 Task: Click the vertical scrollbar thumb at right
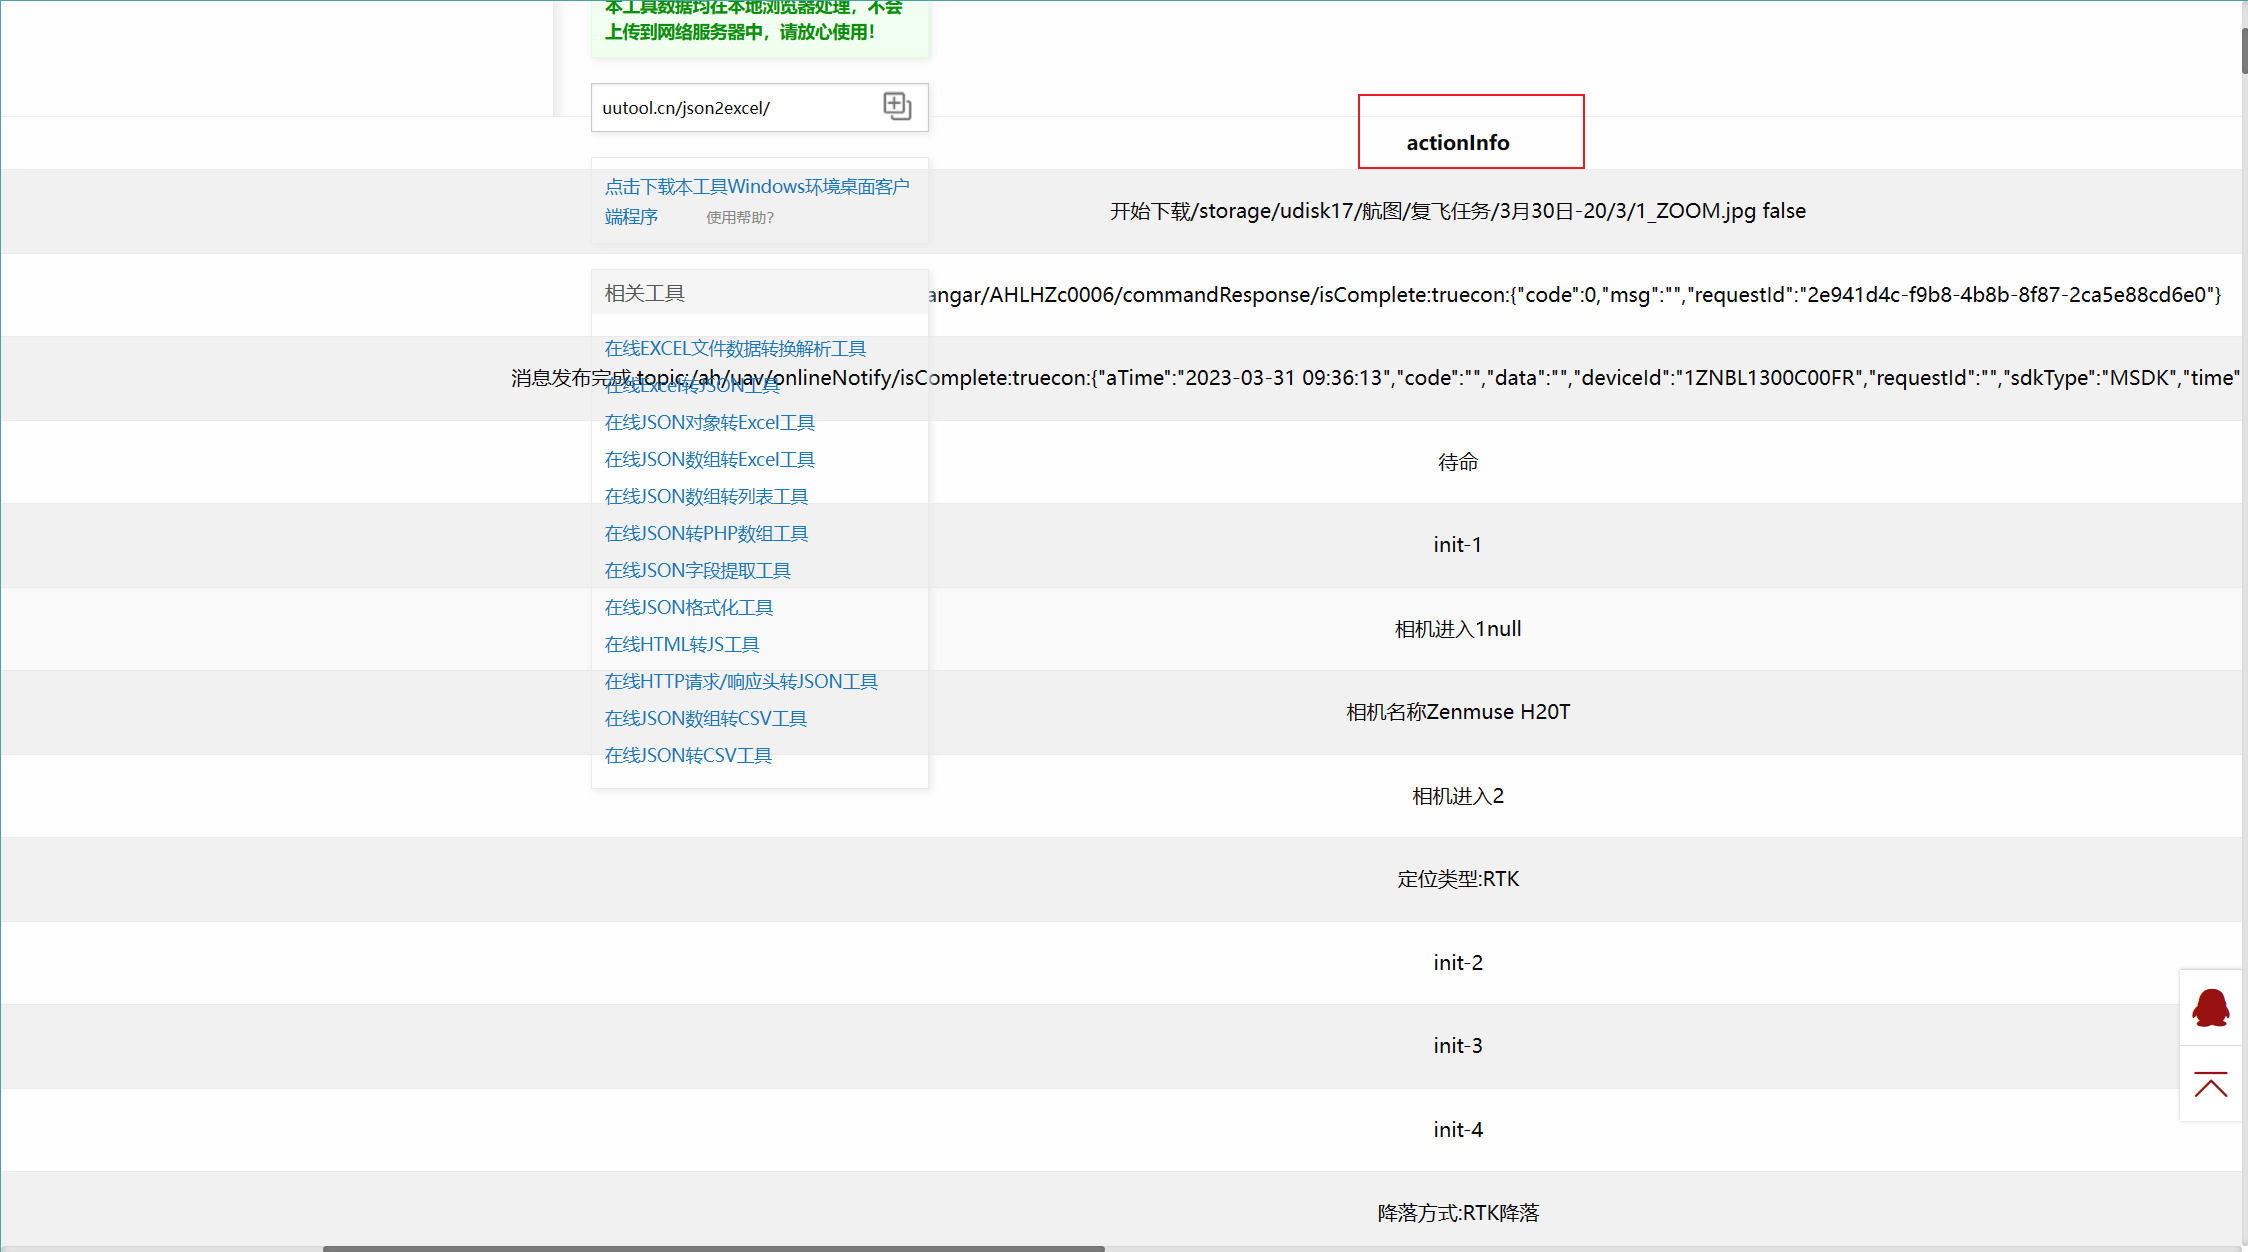pyautogui.click(x=2244, y=50)
